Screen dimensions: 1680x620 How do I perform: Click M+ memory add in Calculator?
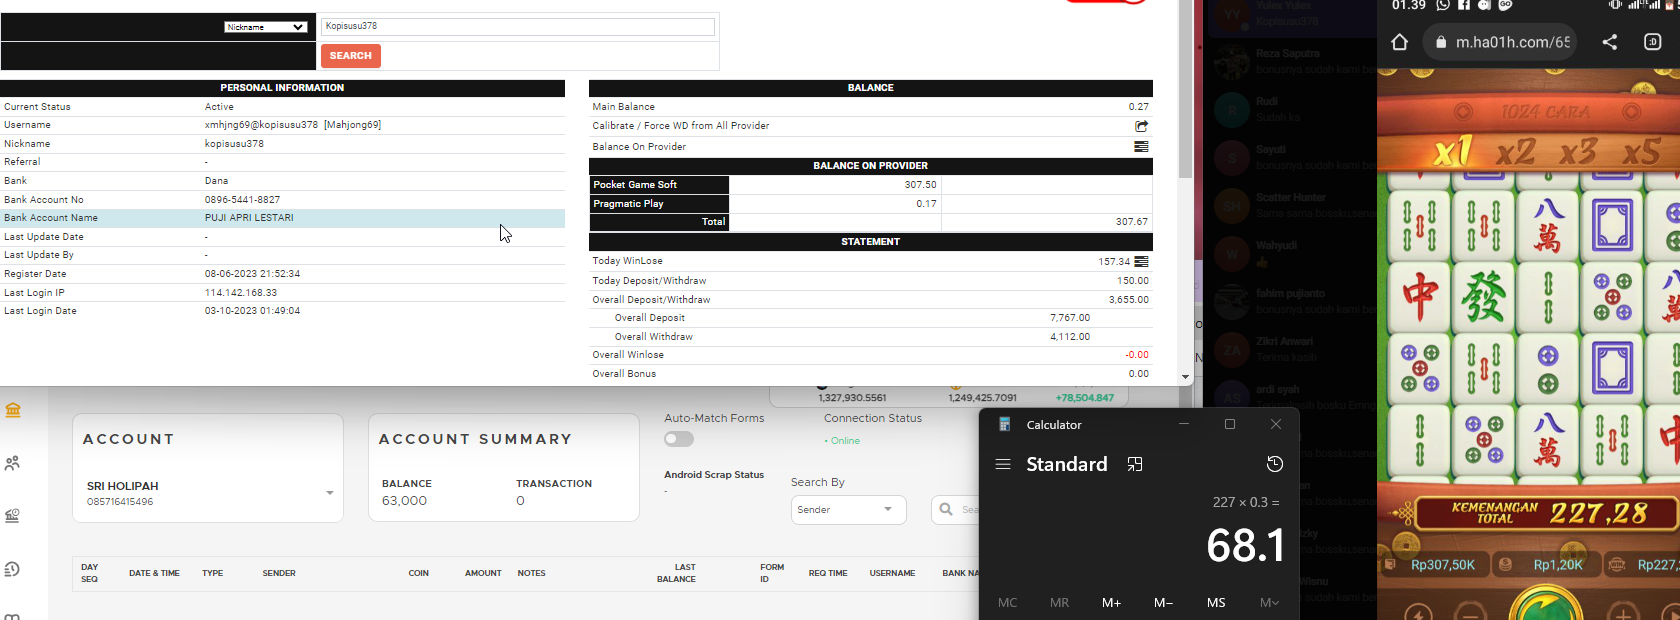[x=1111, y=603]
